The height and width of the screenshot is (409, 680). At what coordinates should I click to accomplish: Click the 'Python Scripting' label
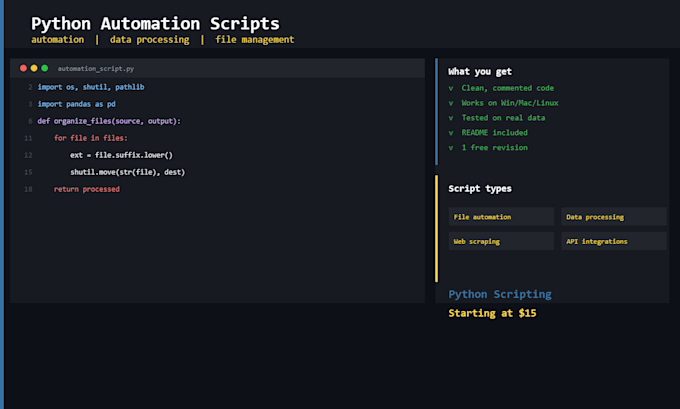[500, 294]
